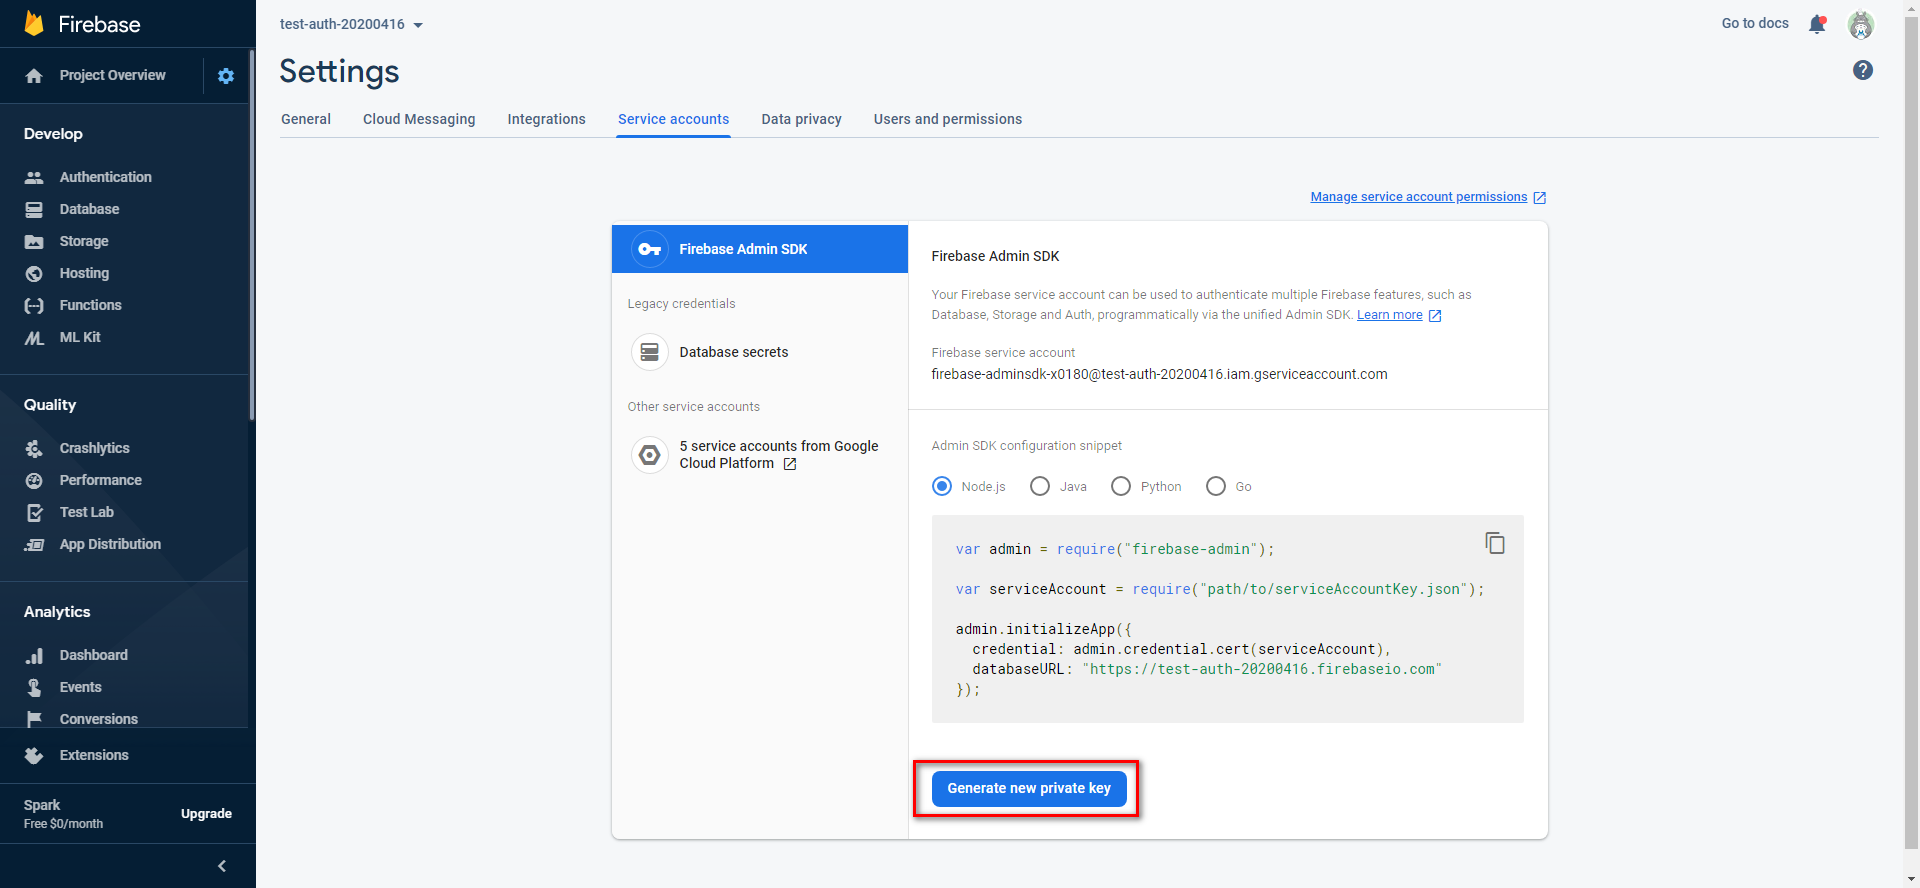
Task: Open Authentication via its people icon
Action: pyautogui.click(x=34, y=177)
